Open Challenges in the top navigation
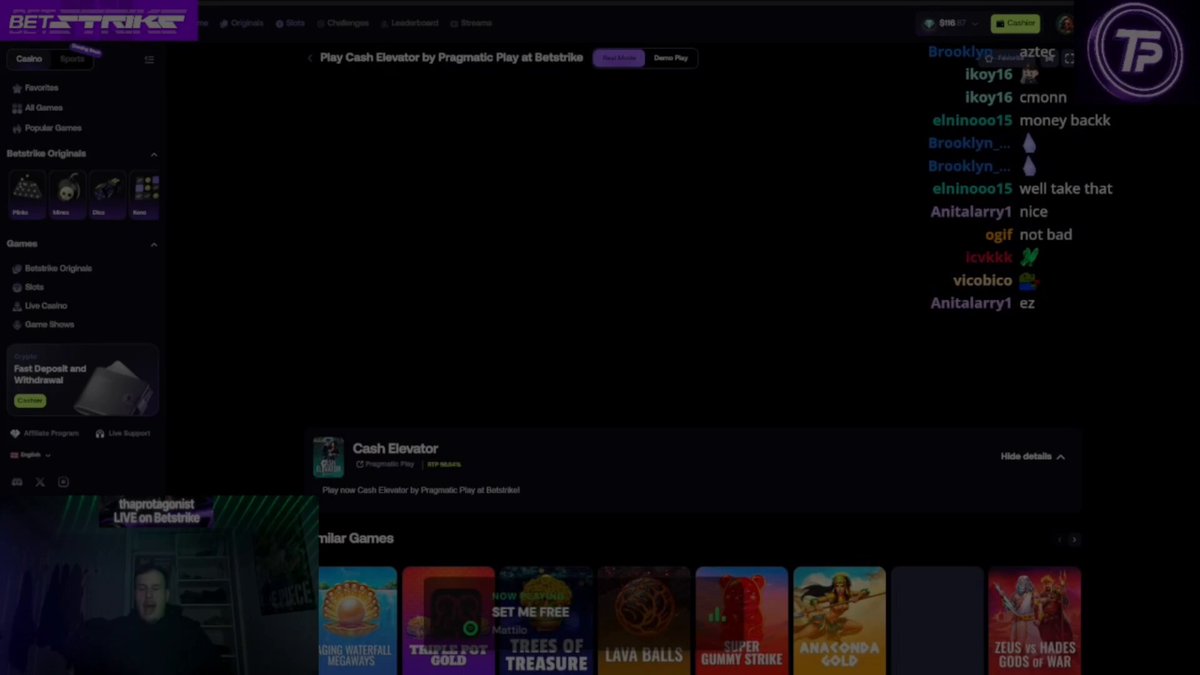 pyautogui.click(x=343, y=23)
